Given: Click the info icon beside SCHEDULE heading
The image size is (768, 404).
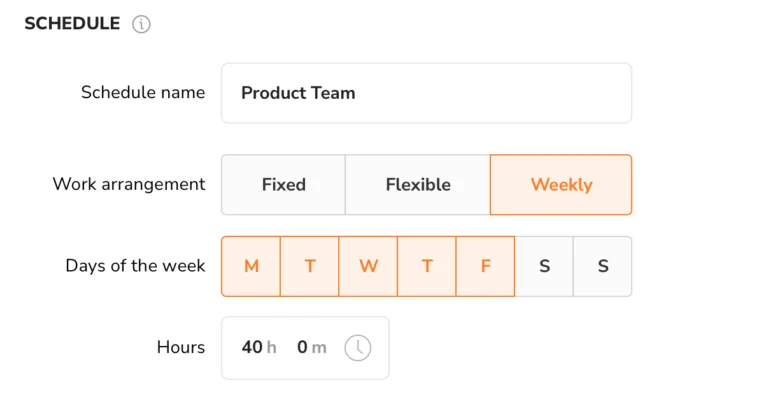Looking at the screenshot, I should click(141, 24).
